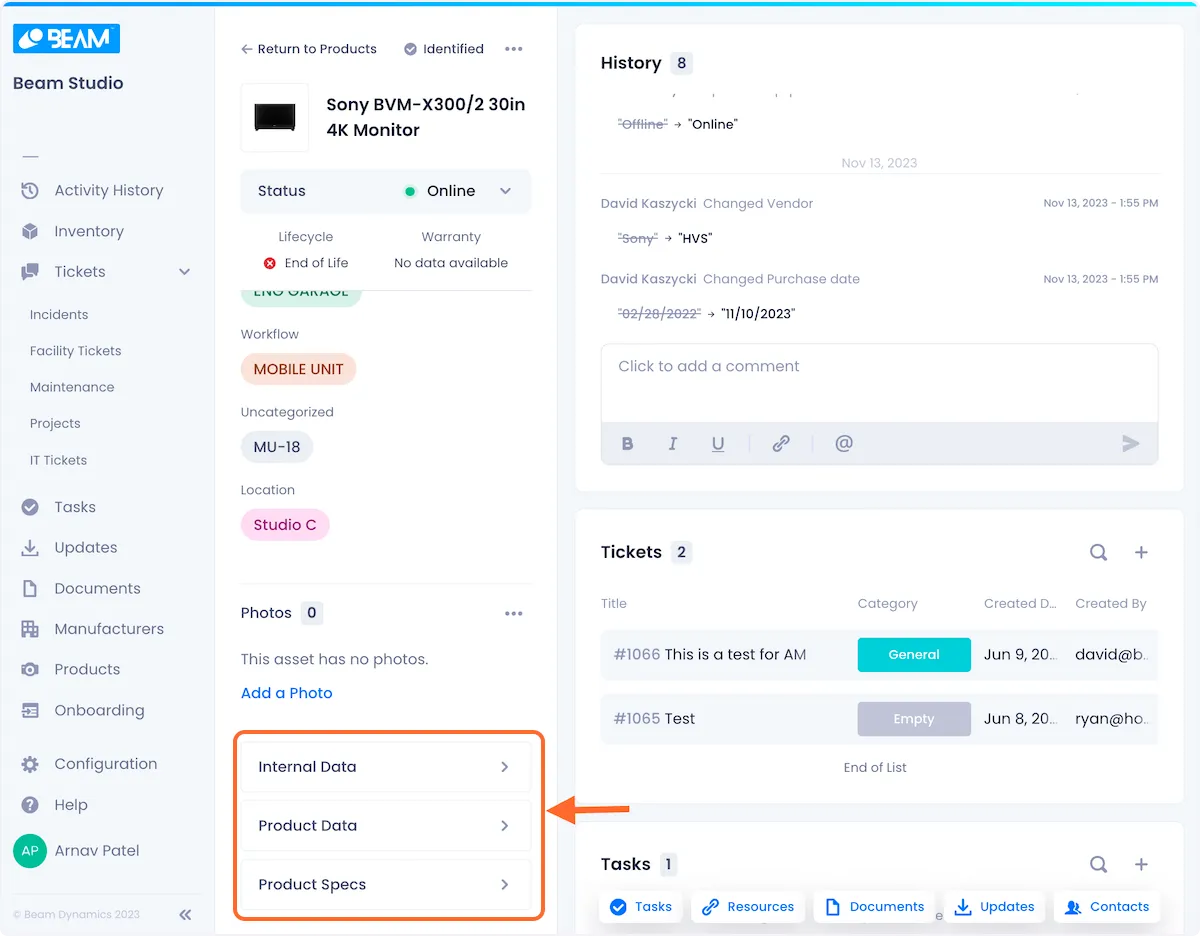Collapse the Tickets submenu chevron in sidebar
The height and width of the screenshot is (936, 1200).
tap(184, 272)
